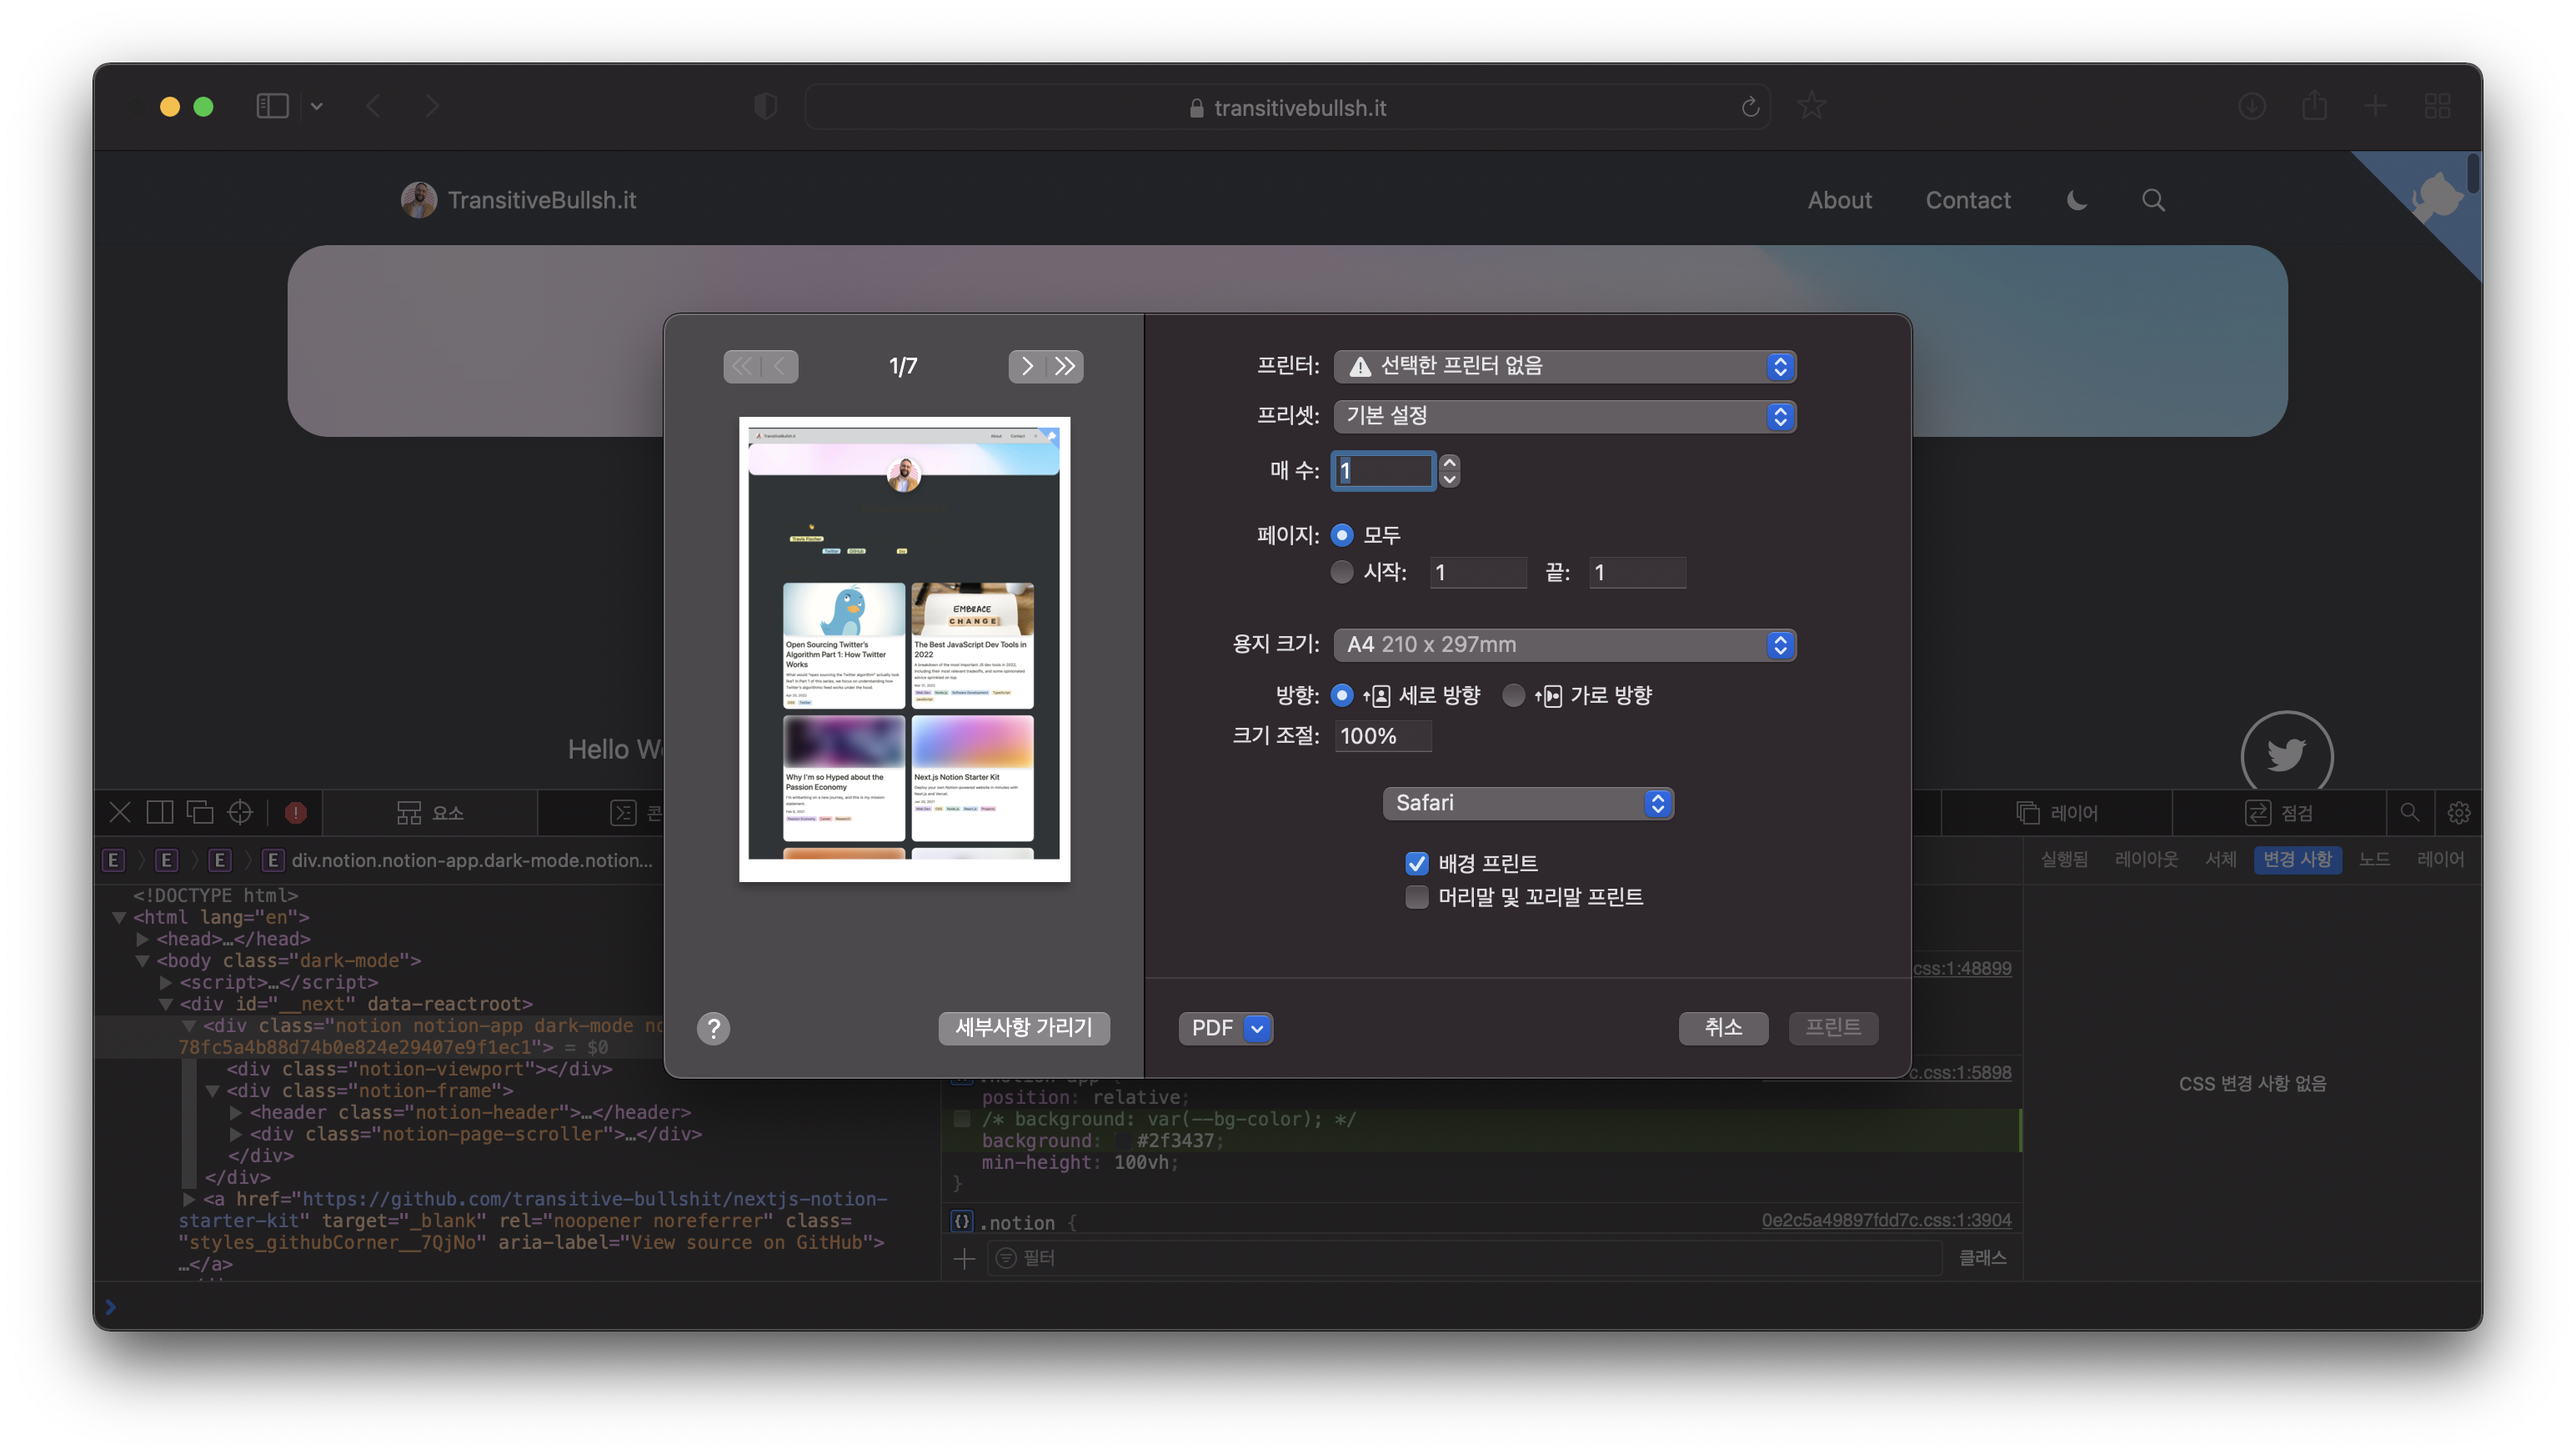
Task: Click the search icon in the Web Inspector toolbar
Action: [2410, 812]
